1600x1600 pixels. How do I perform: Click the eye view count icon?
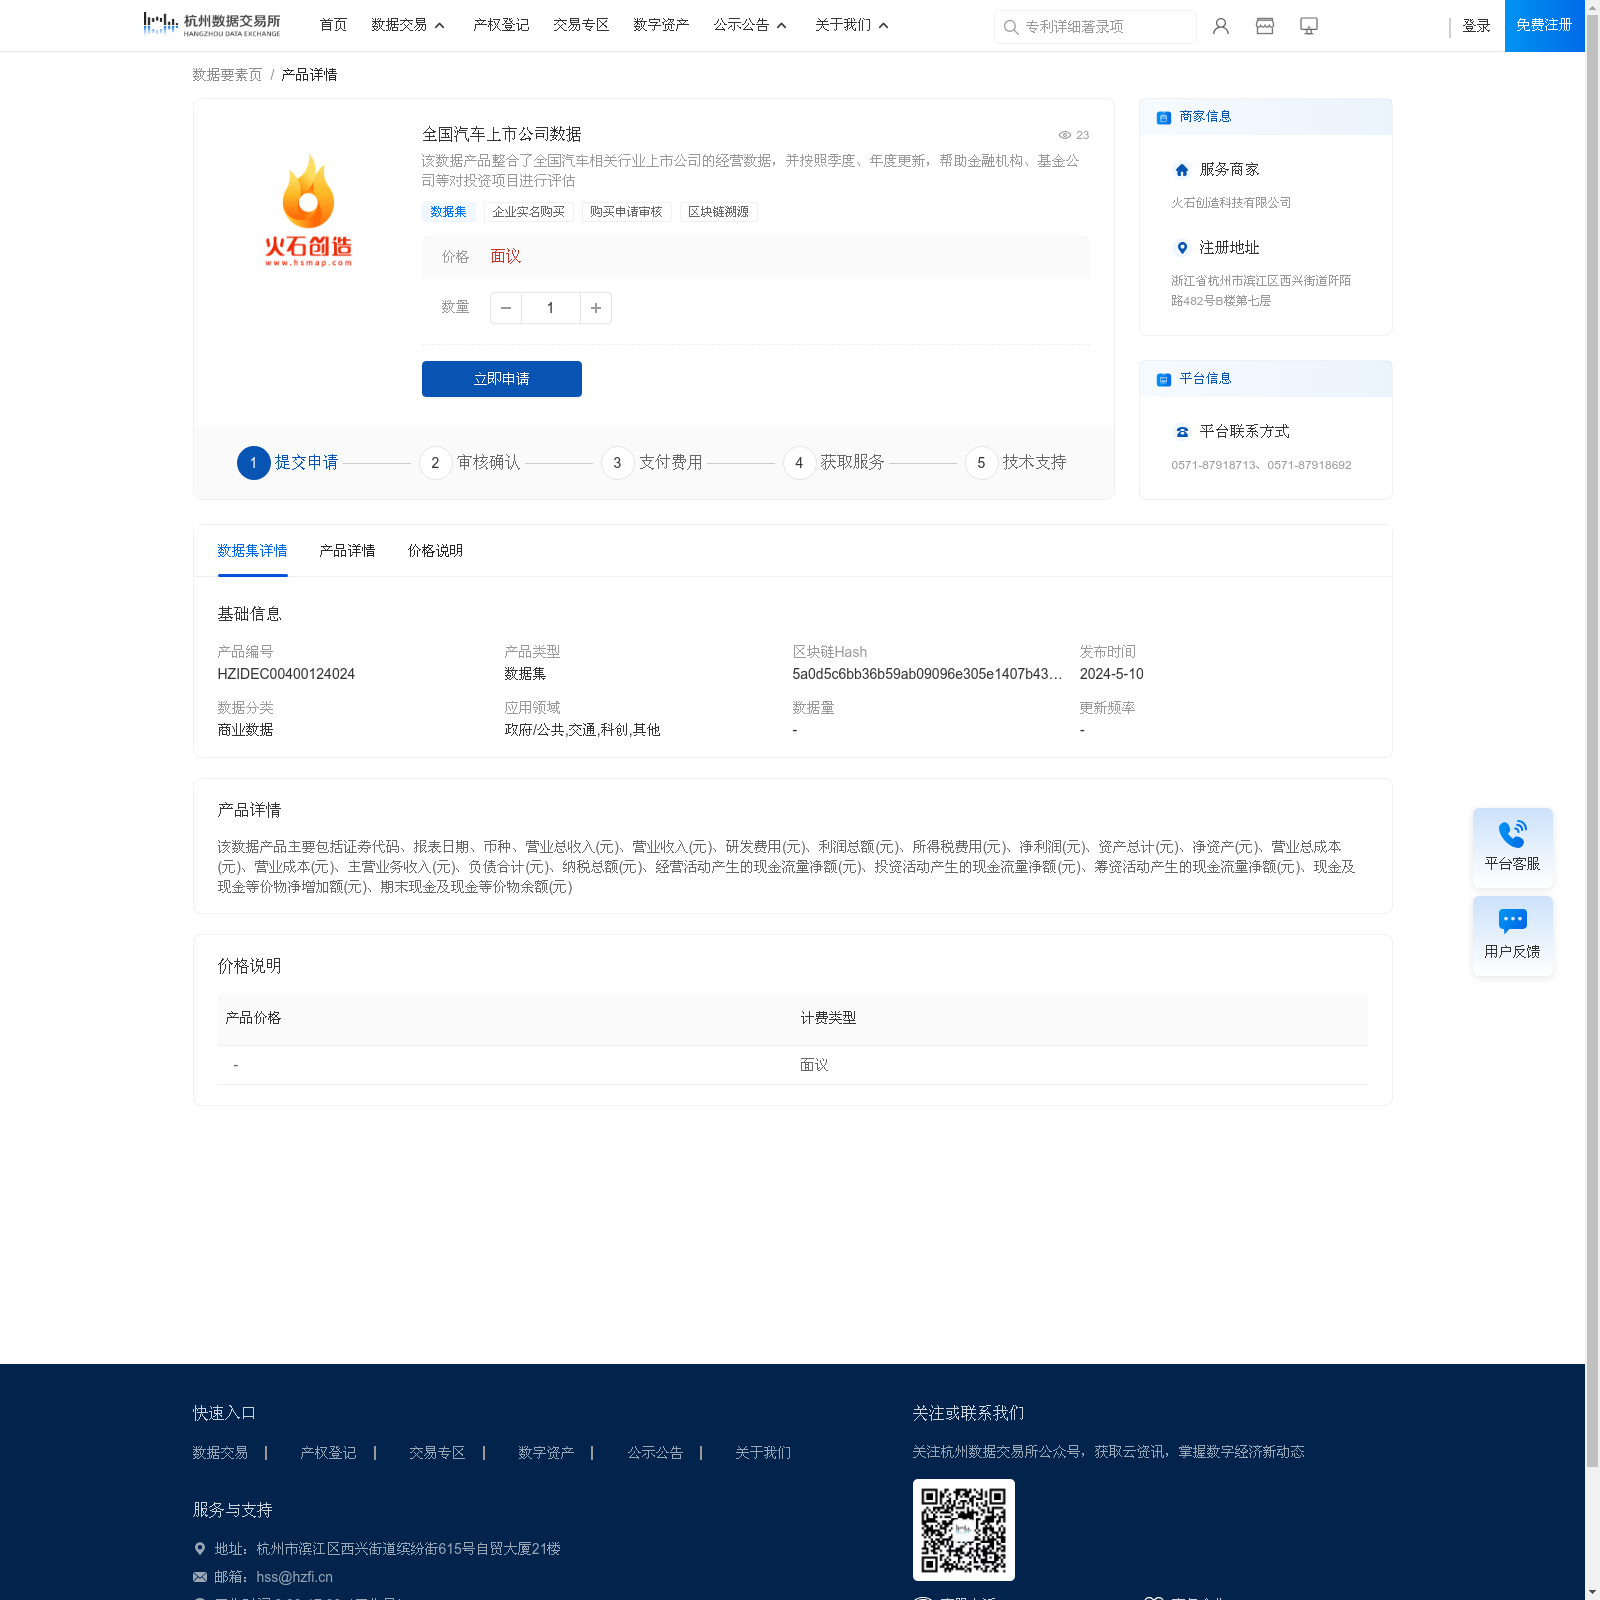coord(1065,135)
